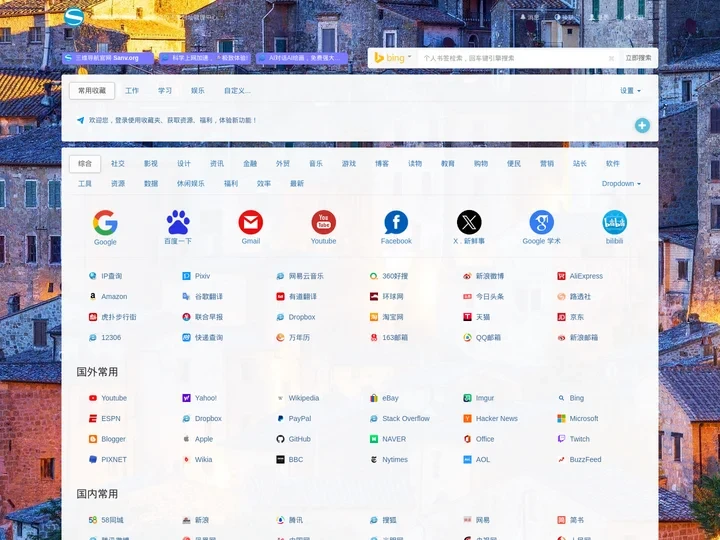This screenshot has height=540, width=720.
Task: Select the 游戏 category tab
Action: 349,163
